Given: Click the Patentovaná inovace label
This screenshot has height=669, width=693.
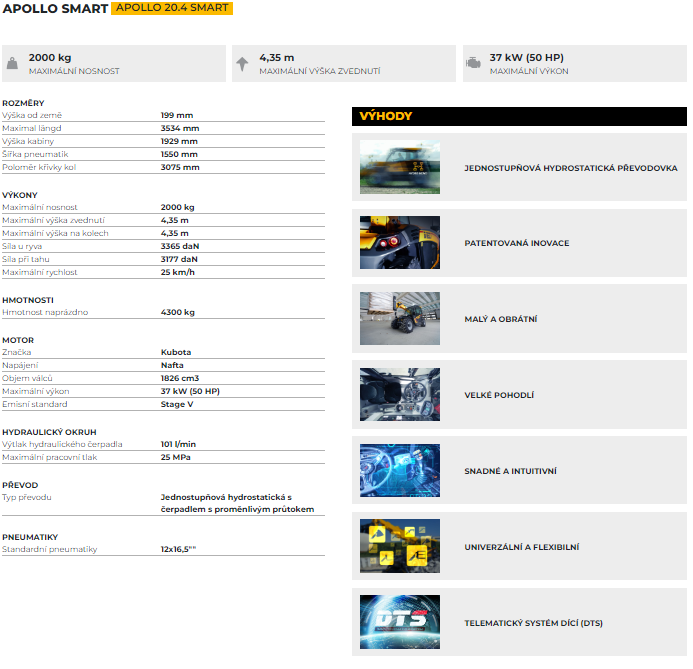Looking at the screenshot, I should pyautogui.click(x=517, y=243).
